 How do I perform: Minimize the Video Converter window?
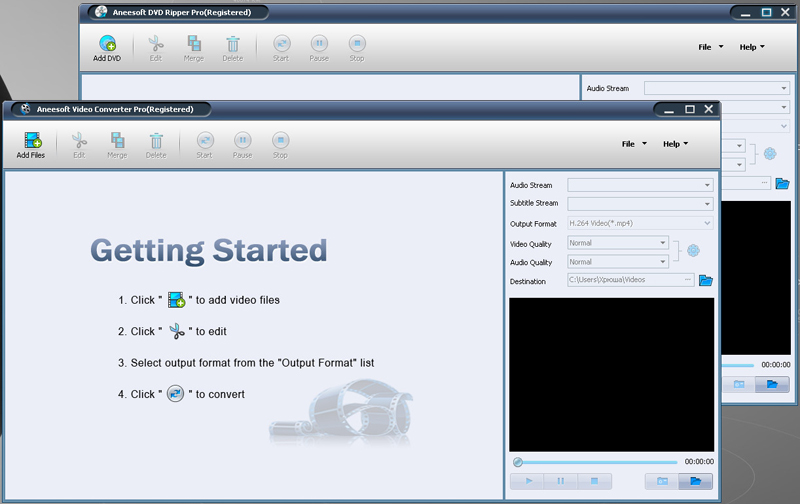(669, 110)
